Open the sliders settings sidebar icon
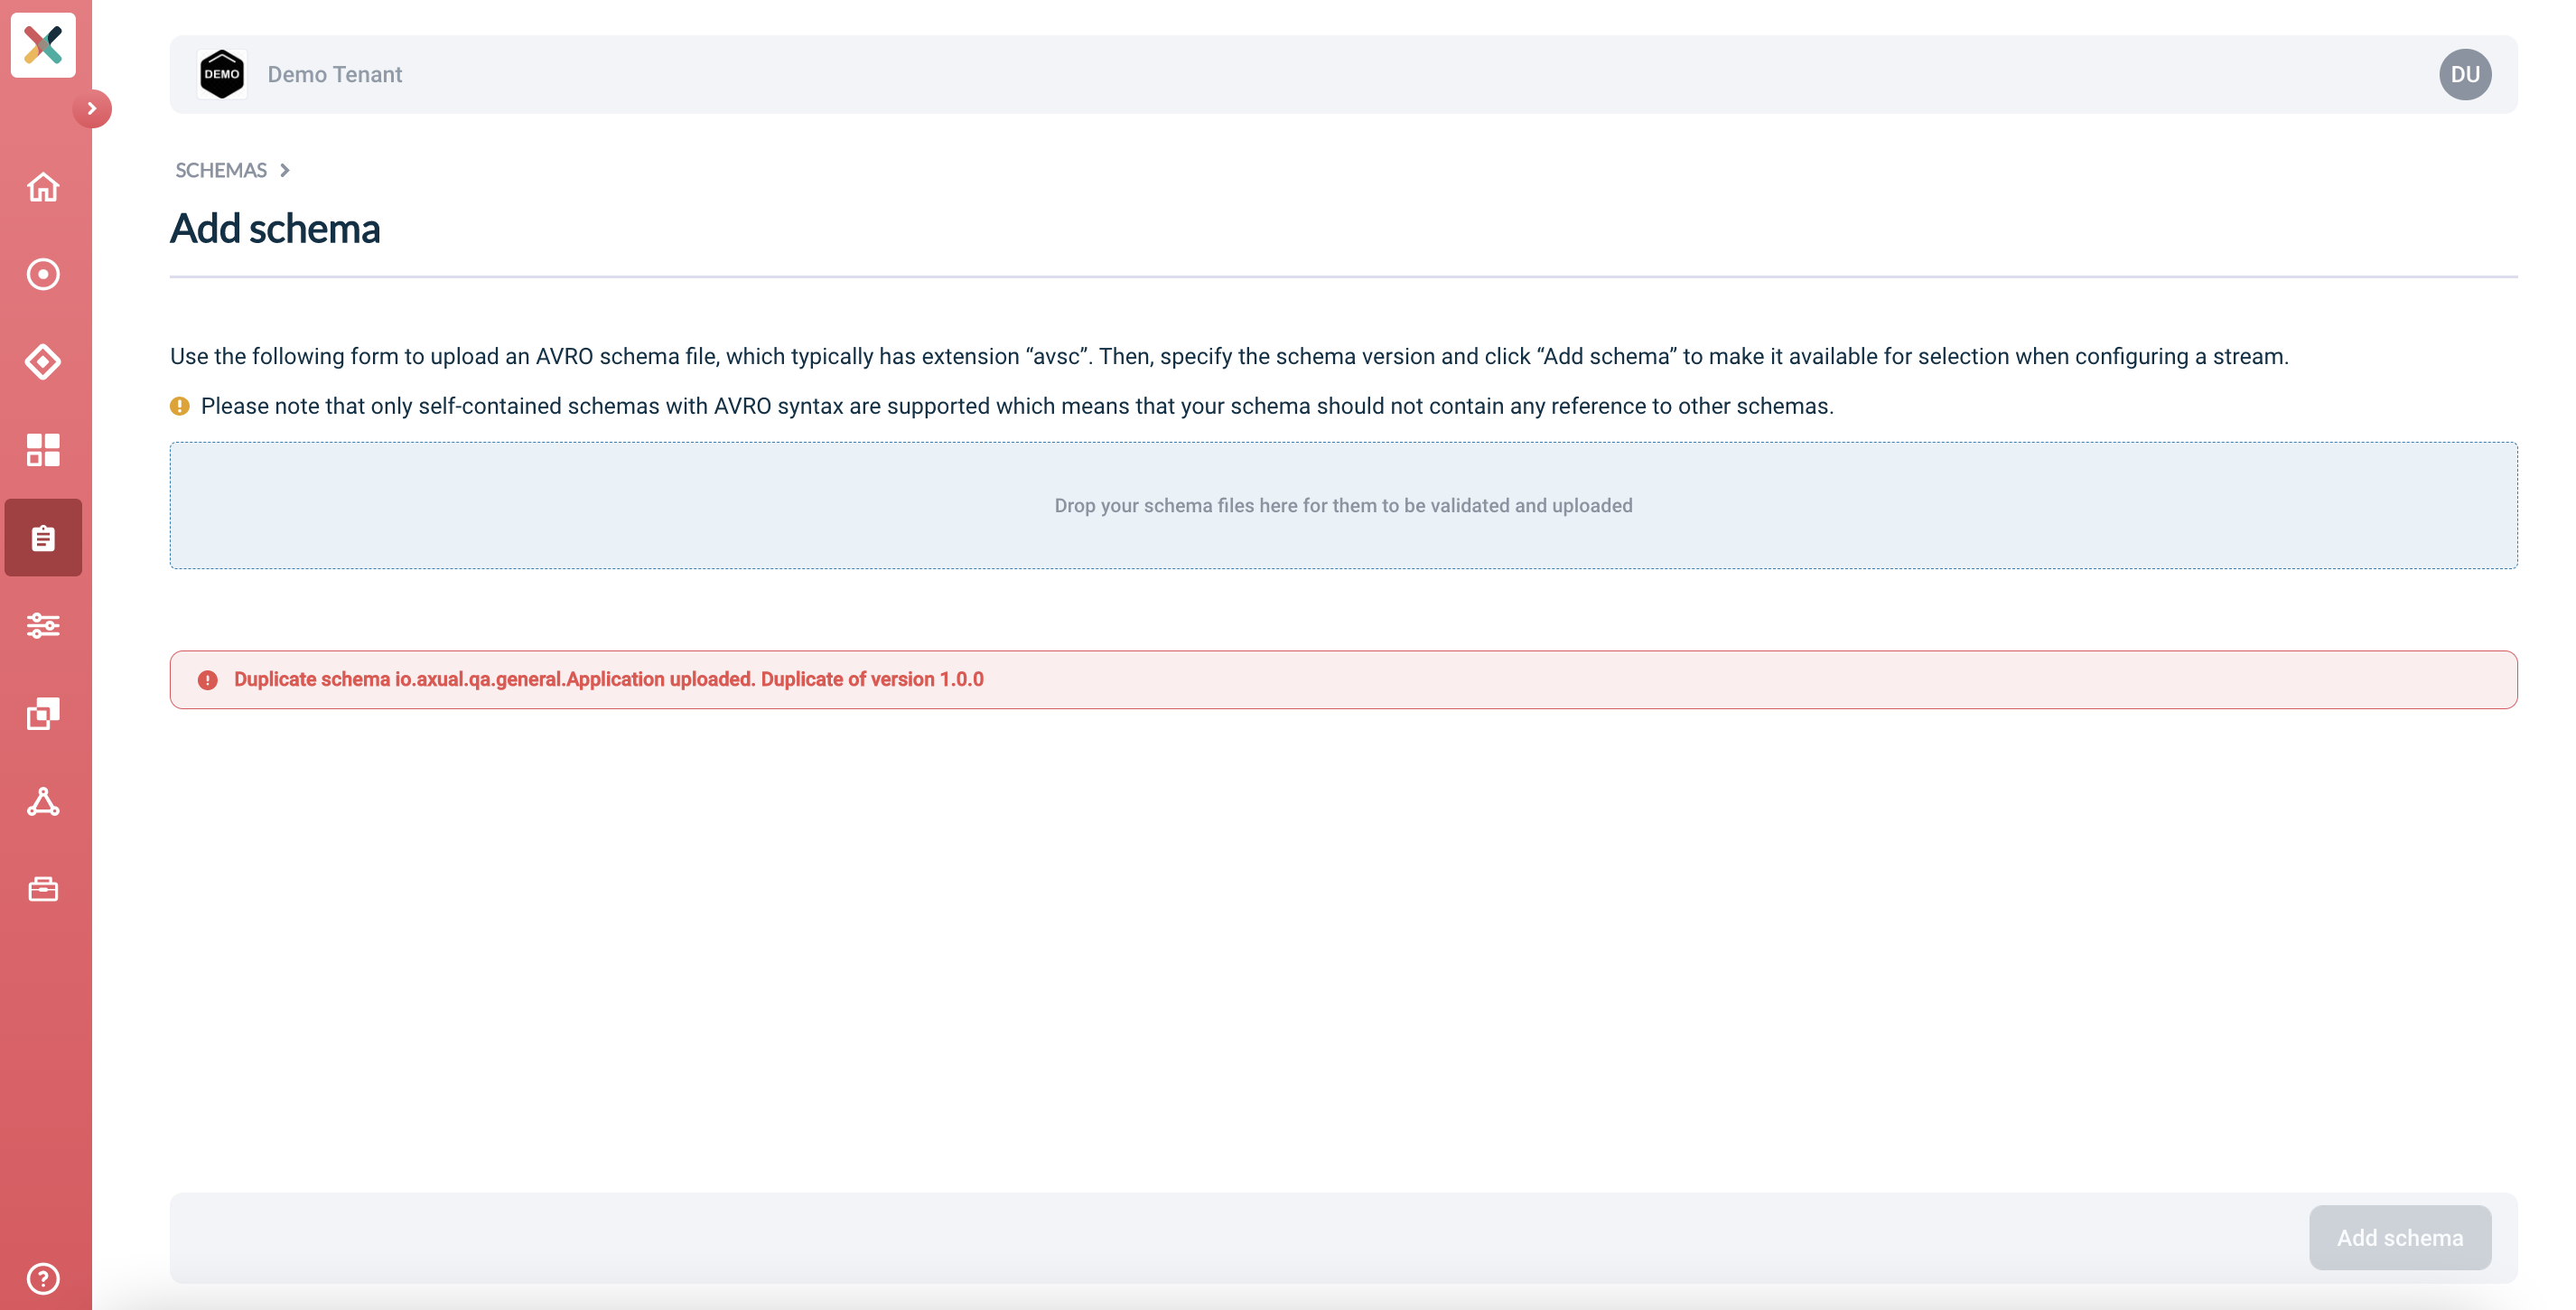This screenshot has height=1310, width=2576. (x=43, y=626)
